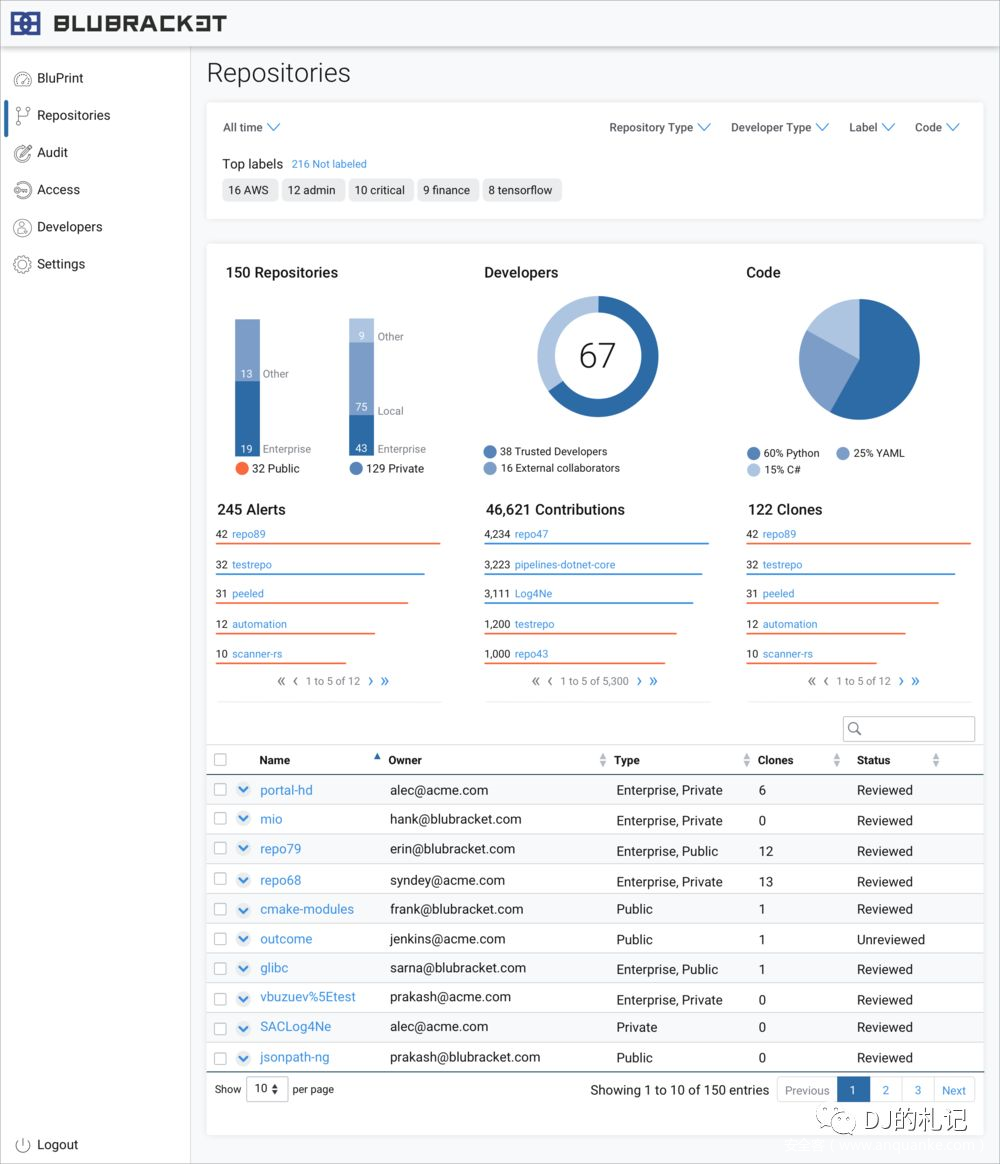Click the Logout power icon

(23, 1145)
